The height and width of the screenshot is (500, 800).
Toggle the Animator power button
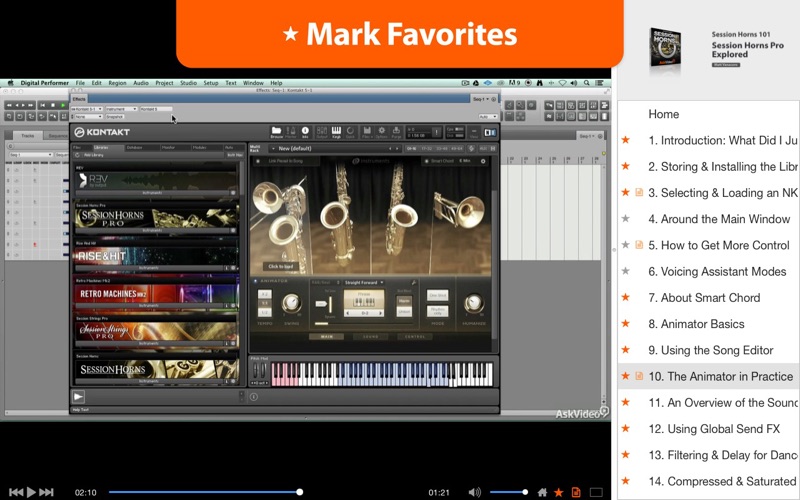click(256, 281)
